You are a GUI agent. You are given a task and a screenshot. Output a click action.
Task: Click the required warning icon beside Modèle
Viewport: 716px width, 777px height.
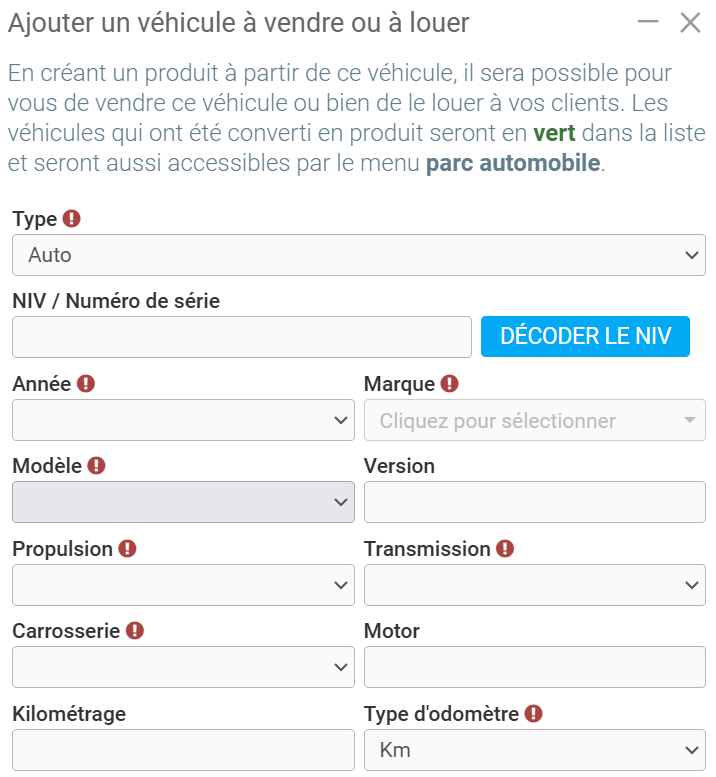pos(96,465)
